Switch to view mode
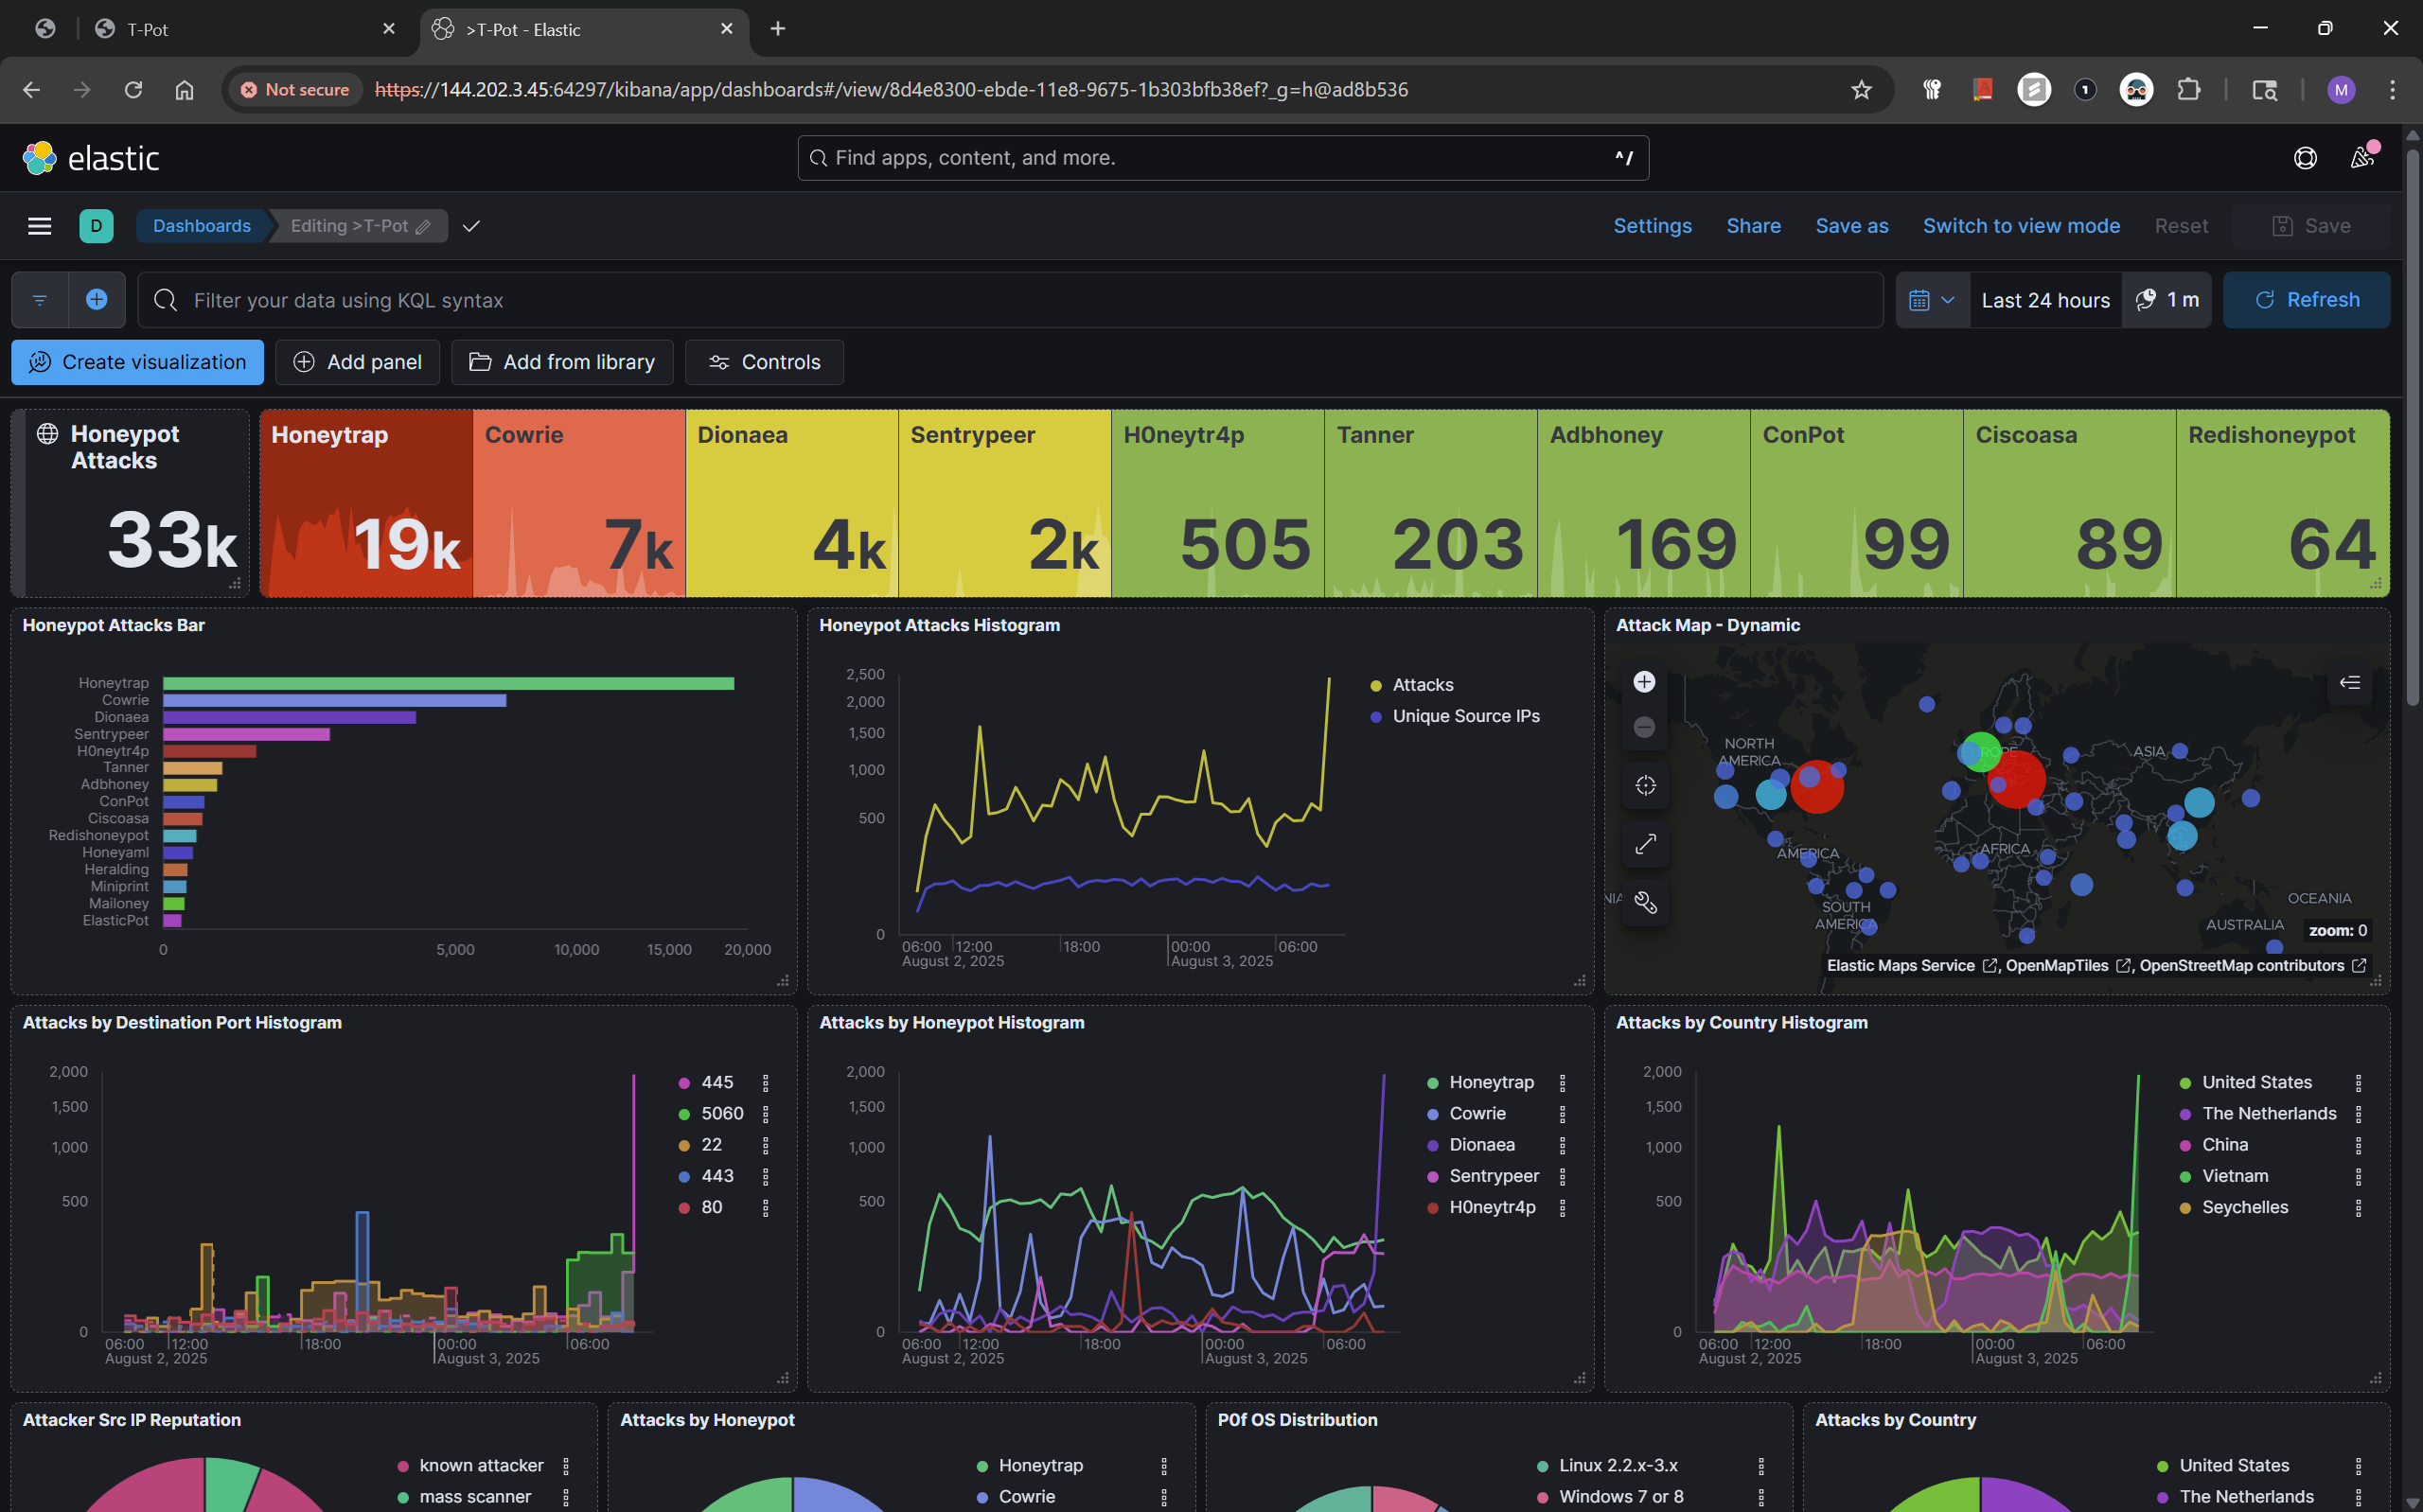 (2021, 226)
